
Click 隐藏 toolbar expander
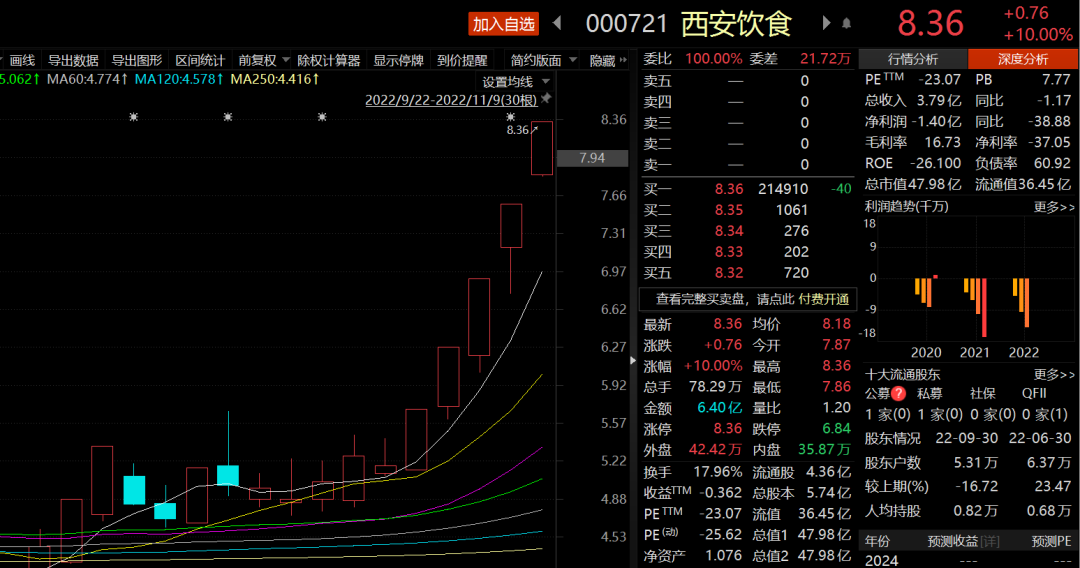pyautogui.click(x=608, y=61)
